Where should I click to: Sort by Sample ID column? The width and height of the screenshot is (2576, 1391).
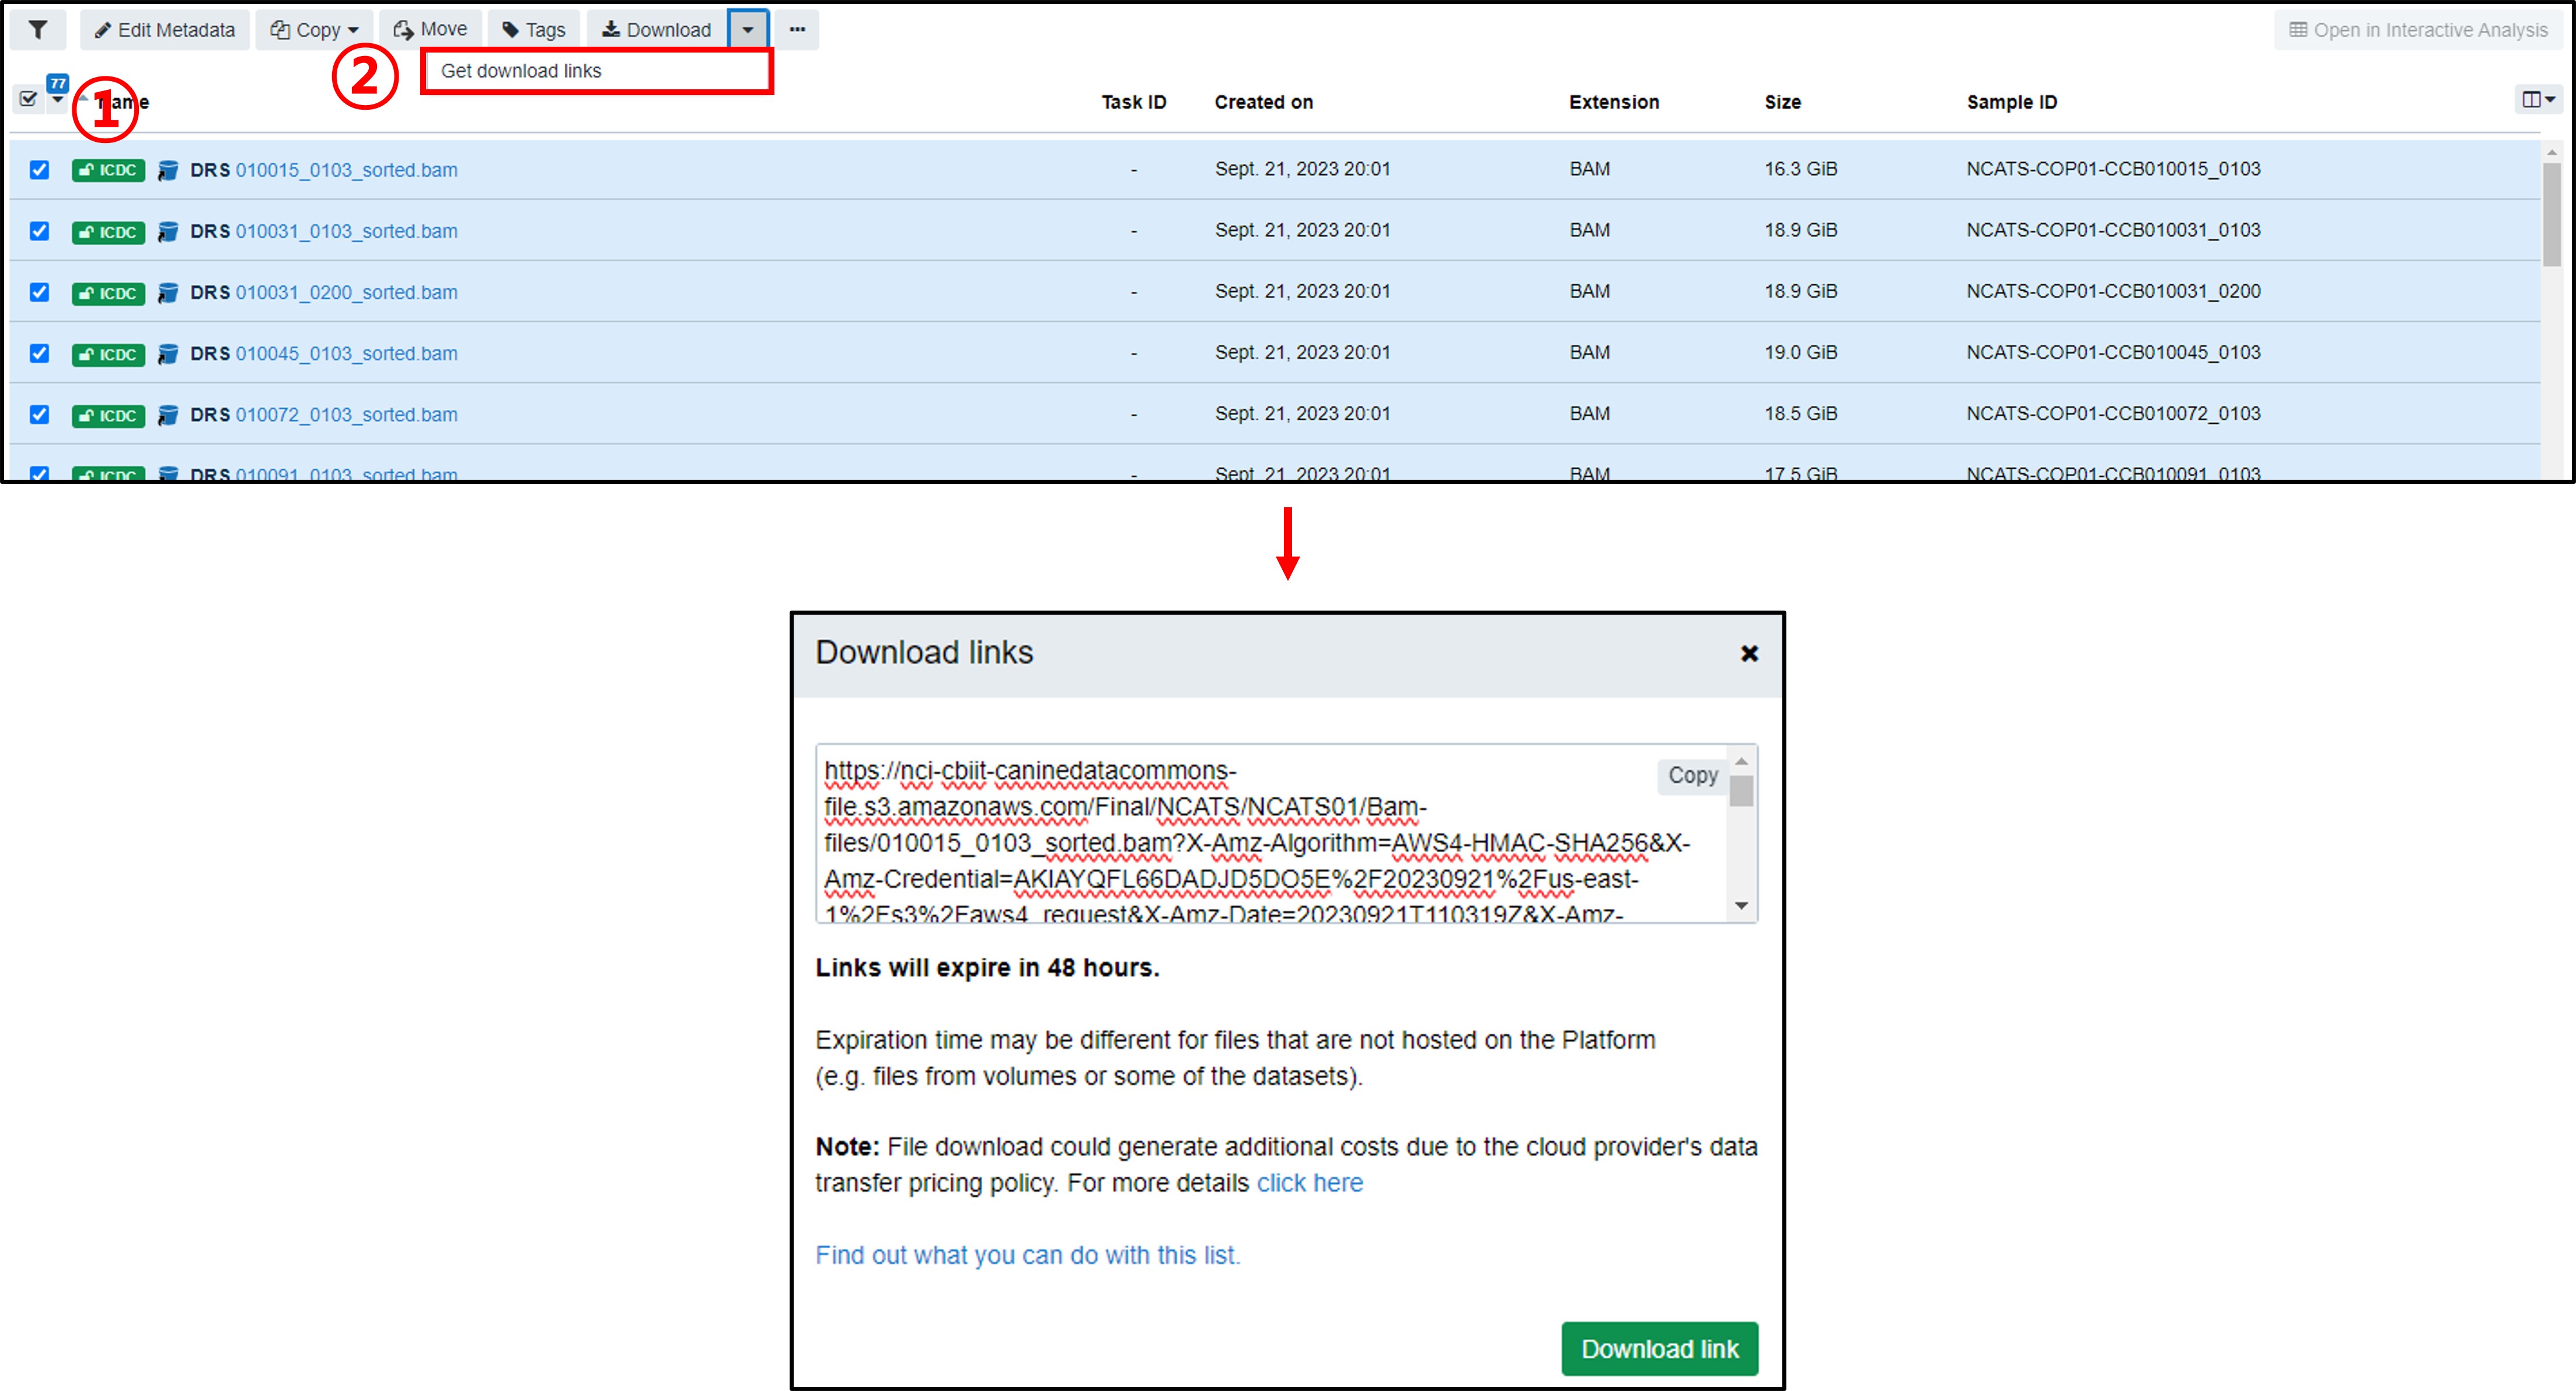tap(2012, 102)
